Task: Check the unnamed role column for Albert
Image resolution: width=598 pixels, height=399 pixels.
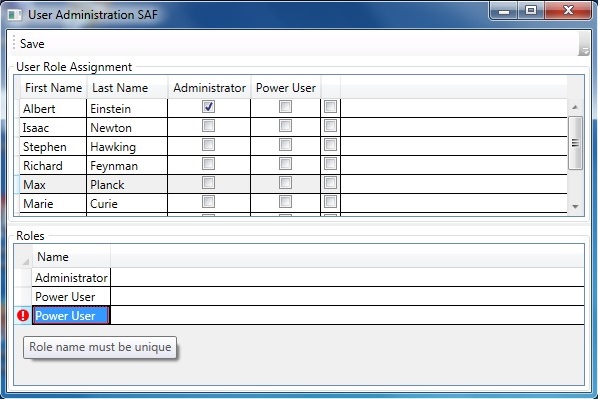Action: tap(330, 106)
